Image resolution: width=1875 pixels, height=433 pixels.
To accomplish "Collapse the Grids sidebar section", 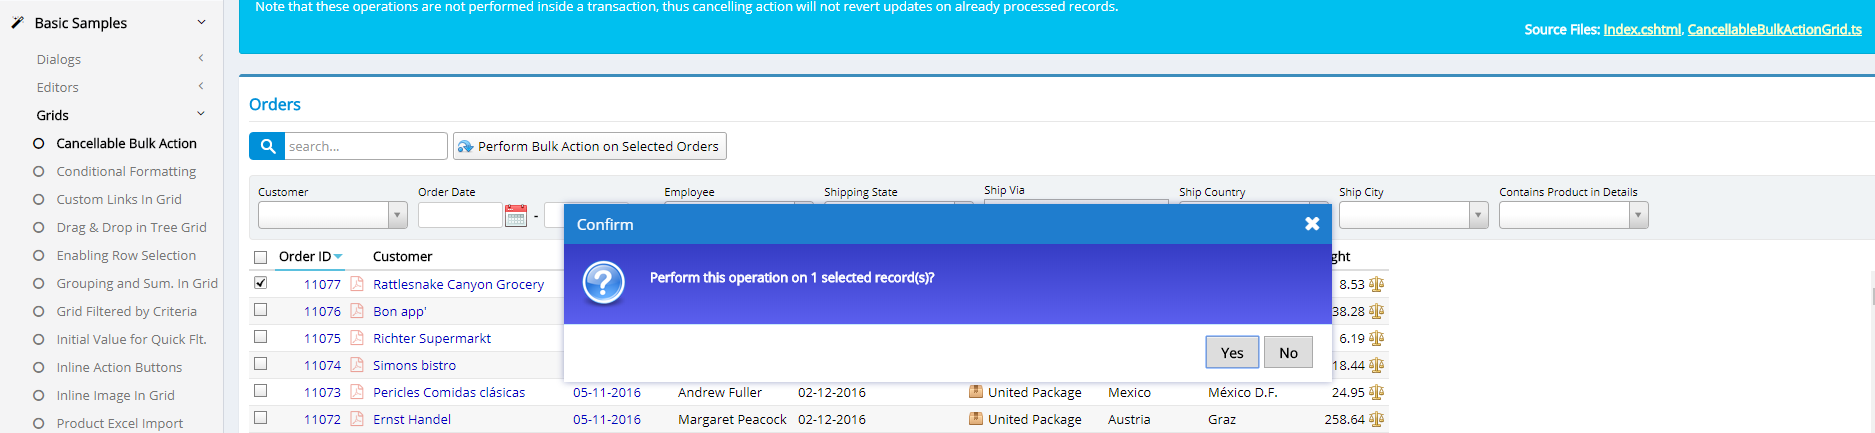I will [201, 114].
